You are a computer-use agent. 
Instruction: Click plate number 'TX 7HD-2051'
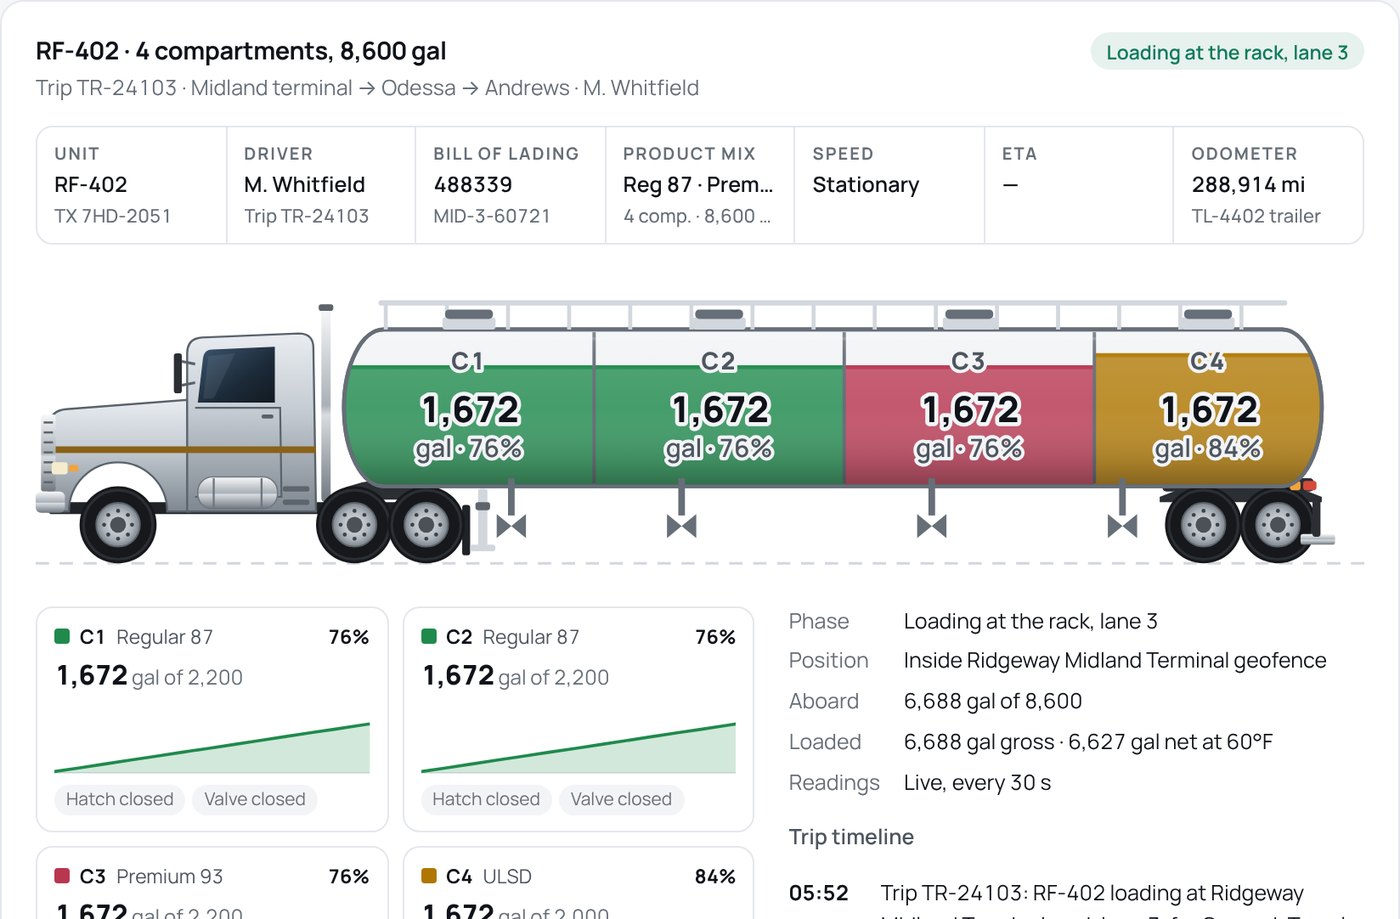click(113, 216)
